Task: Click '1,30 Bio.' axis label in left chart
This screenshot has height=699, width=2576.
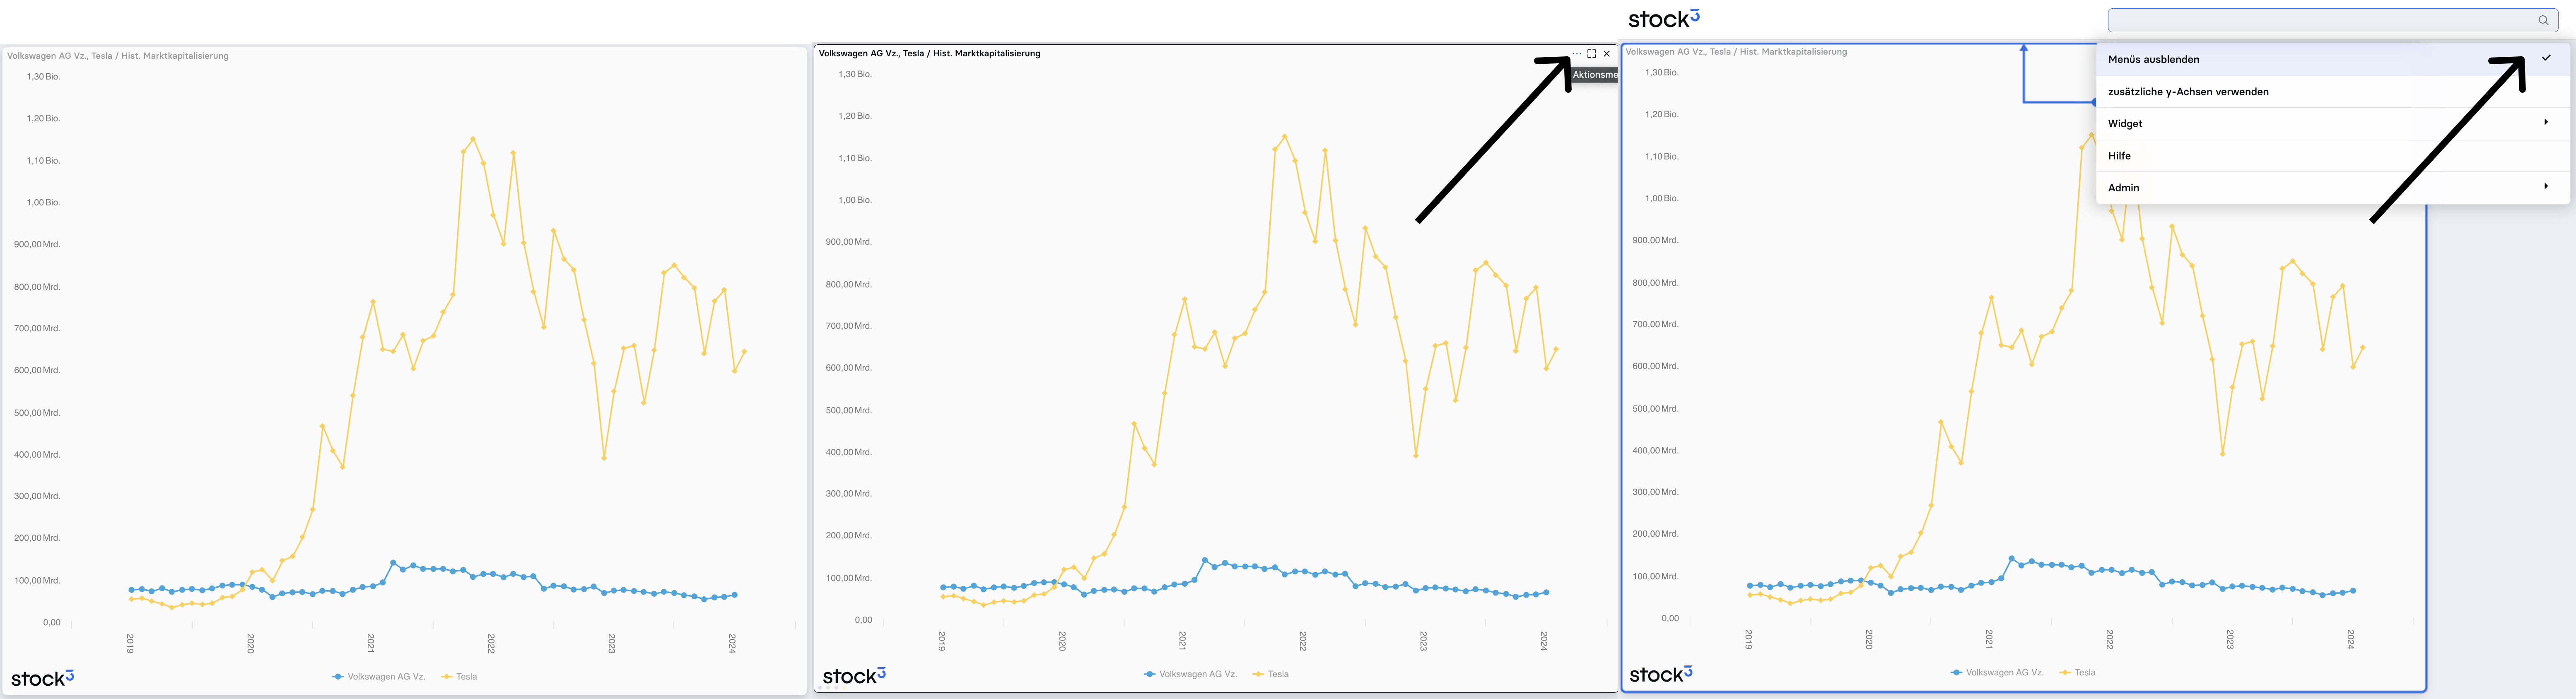Action: (44, 77)
